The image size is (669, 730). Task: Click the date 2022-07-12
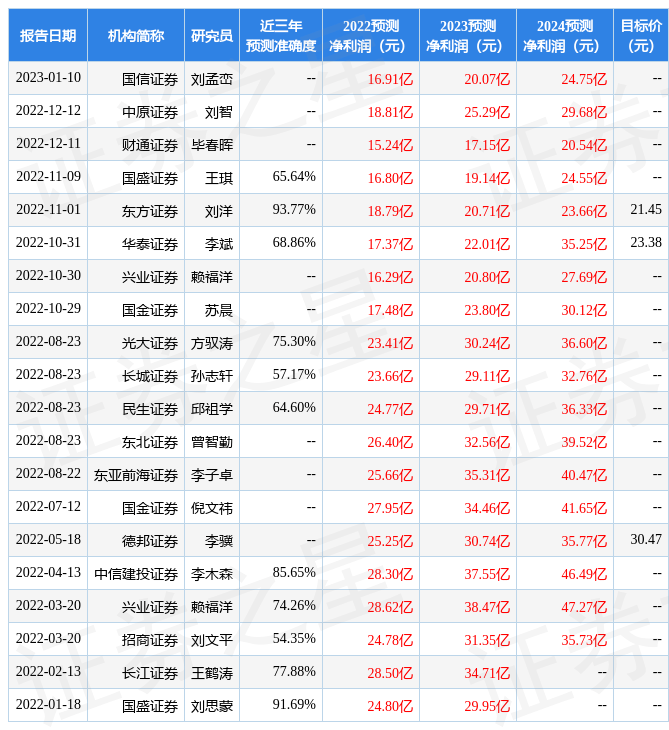[x=48, y=507]
